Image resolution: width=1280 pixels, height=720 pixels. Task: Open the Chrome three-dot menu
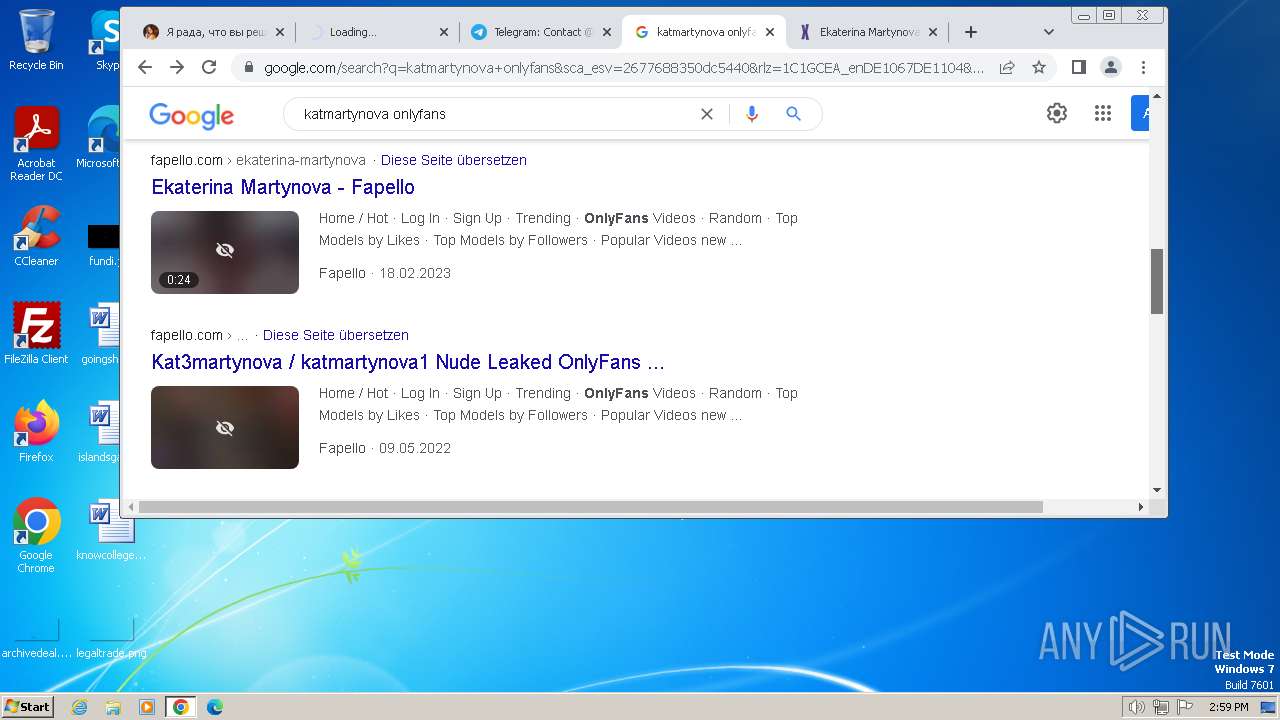(1143, 67)
